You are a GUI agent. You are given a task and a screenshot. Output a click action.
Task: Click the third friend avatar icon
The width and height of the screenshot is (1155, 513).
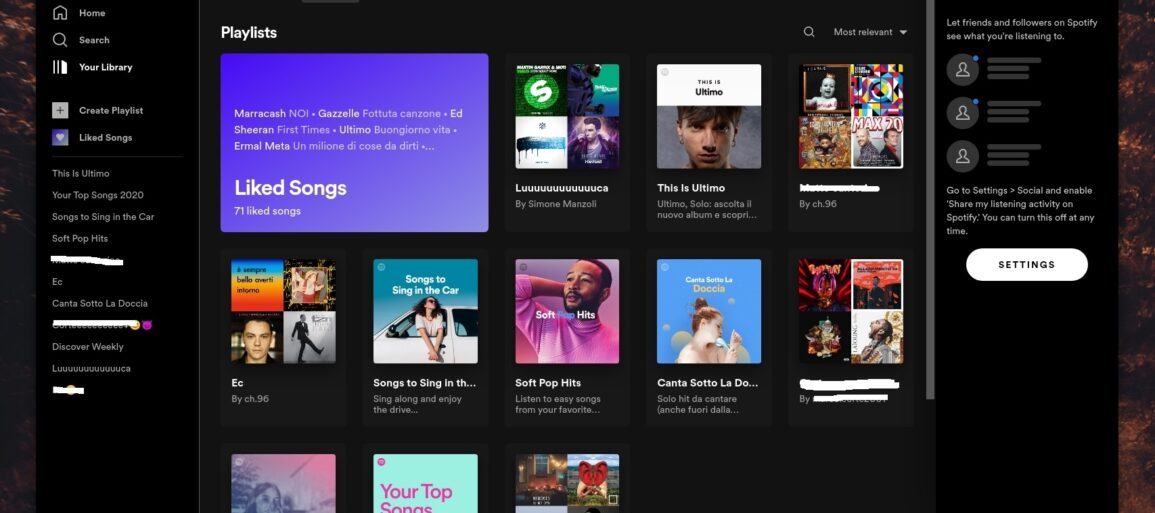point(962,157)
